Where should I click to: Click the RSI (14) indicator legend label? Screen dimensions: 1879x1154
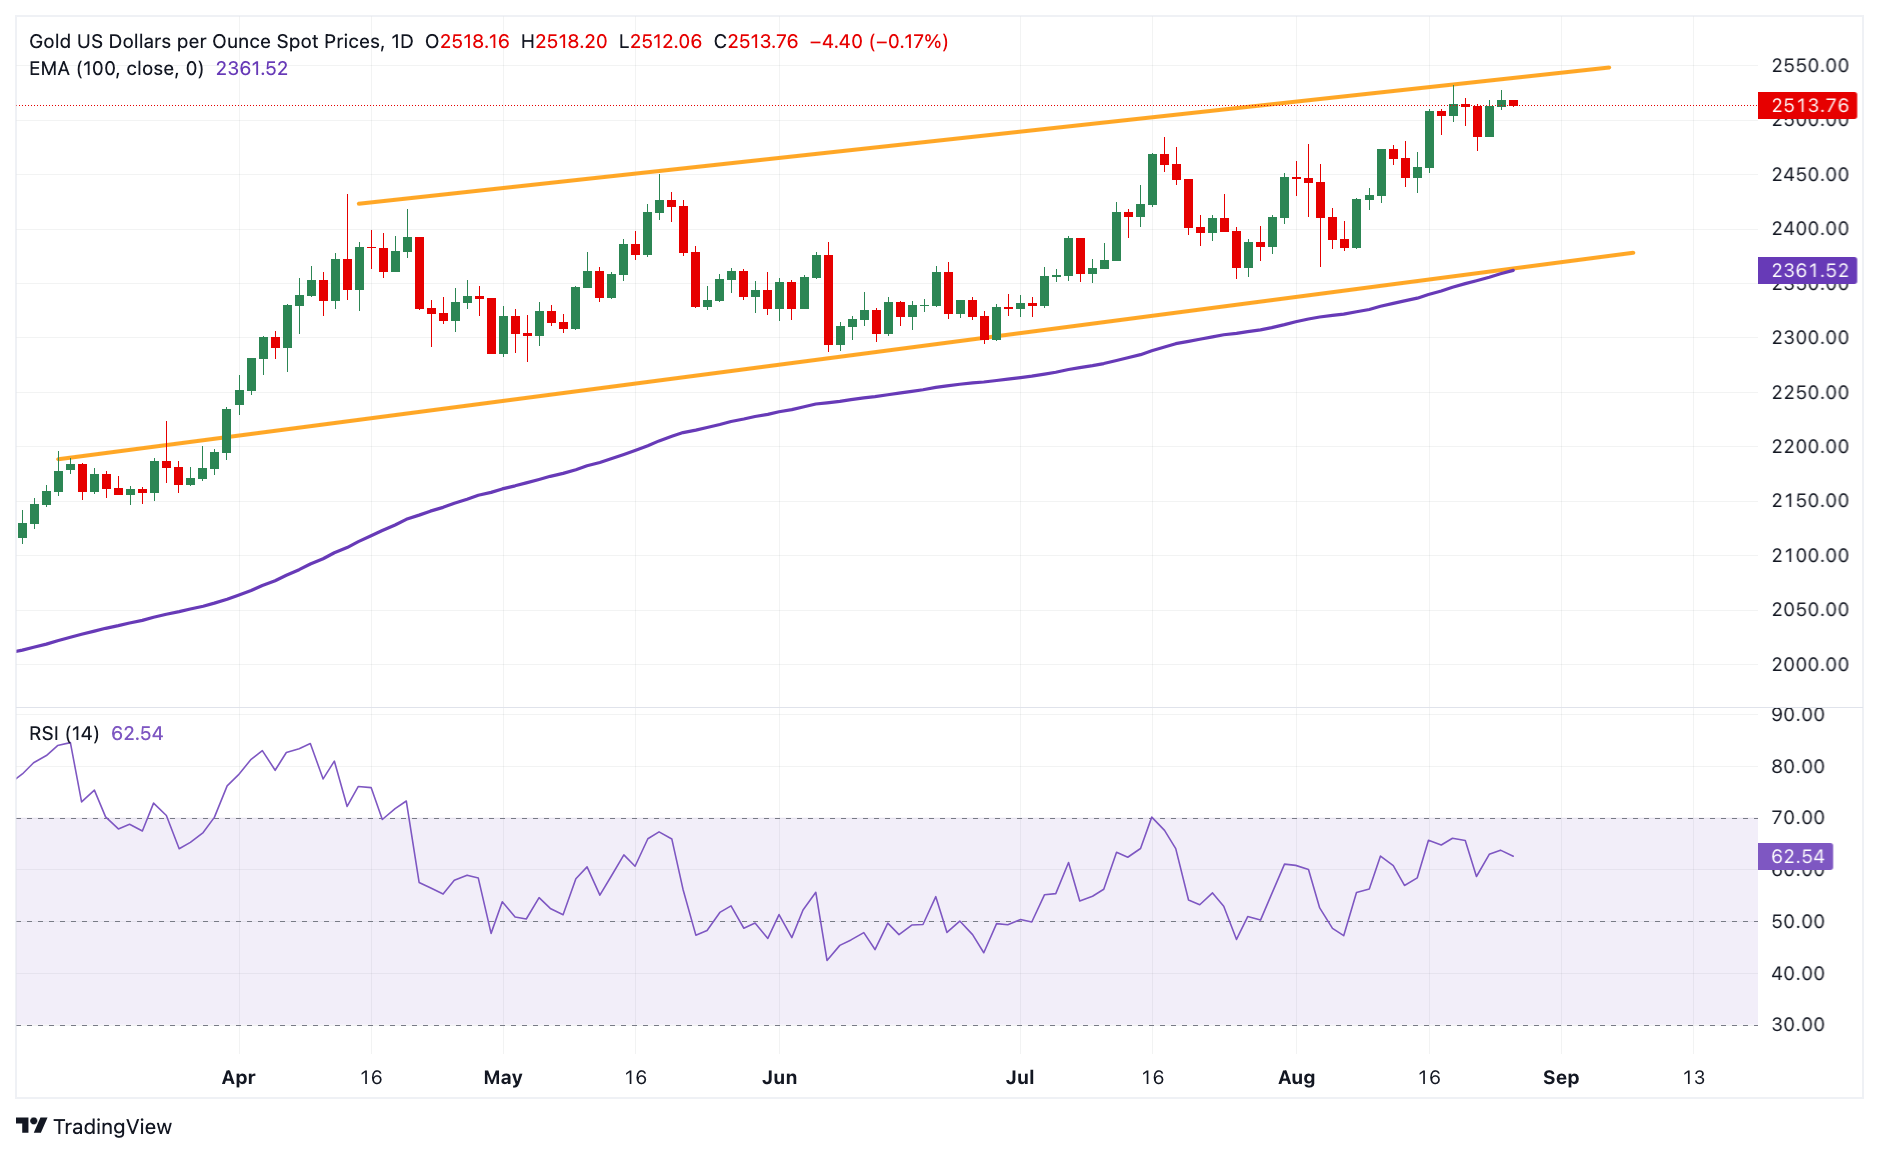64,734
